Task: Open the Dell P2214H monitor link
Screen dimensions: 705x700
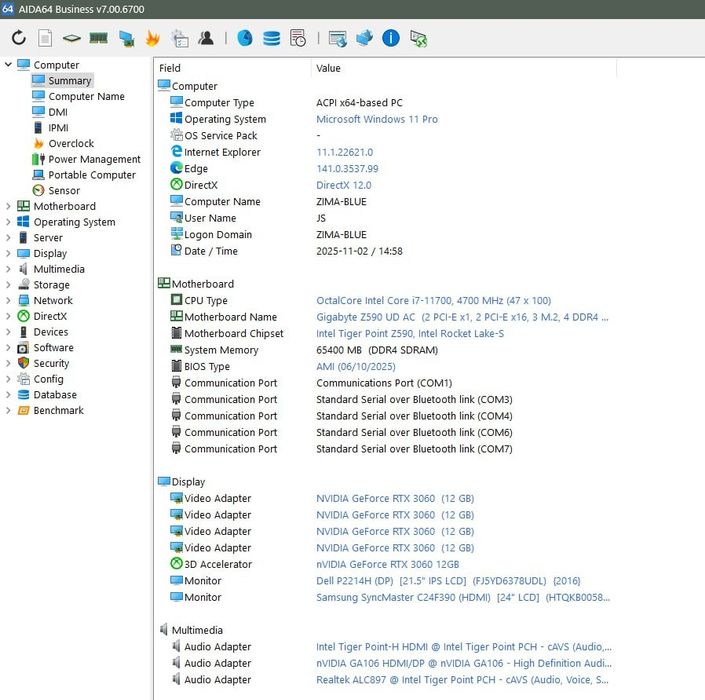Action: (x=448, y=581)
